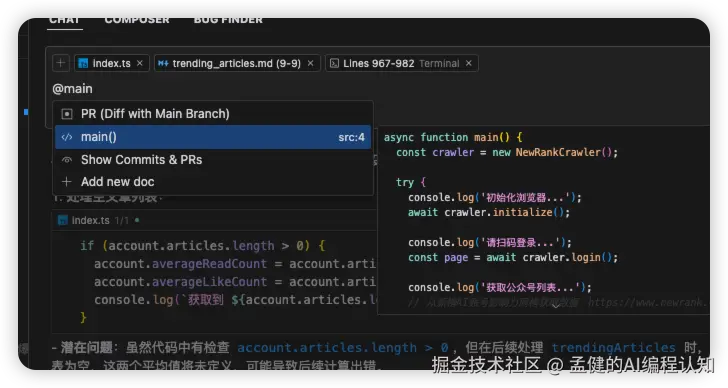The width and height of the screenshot is (728, 388).
Task: Switch to the COMPOSER tab
Action: click(137, 20)
